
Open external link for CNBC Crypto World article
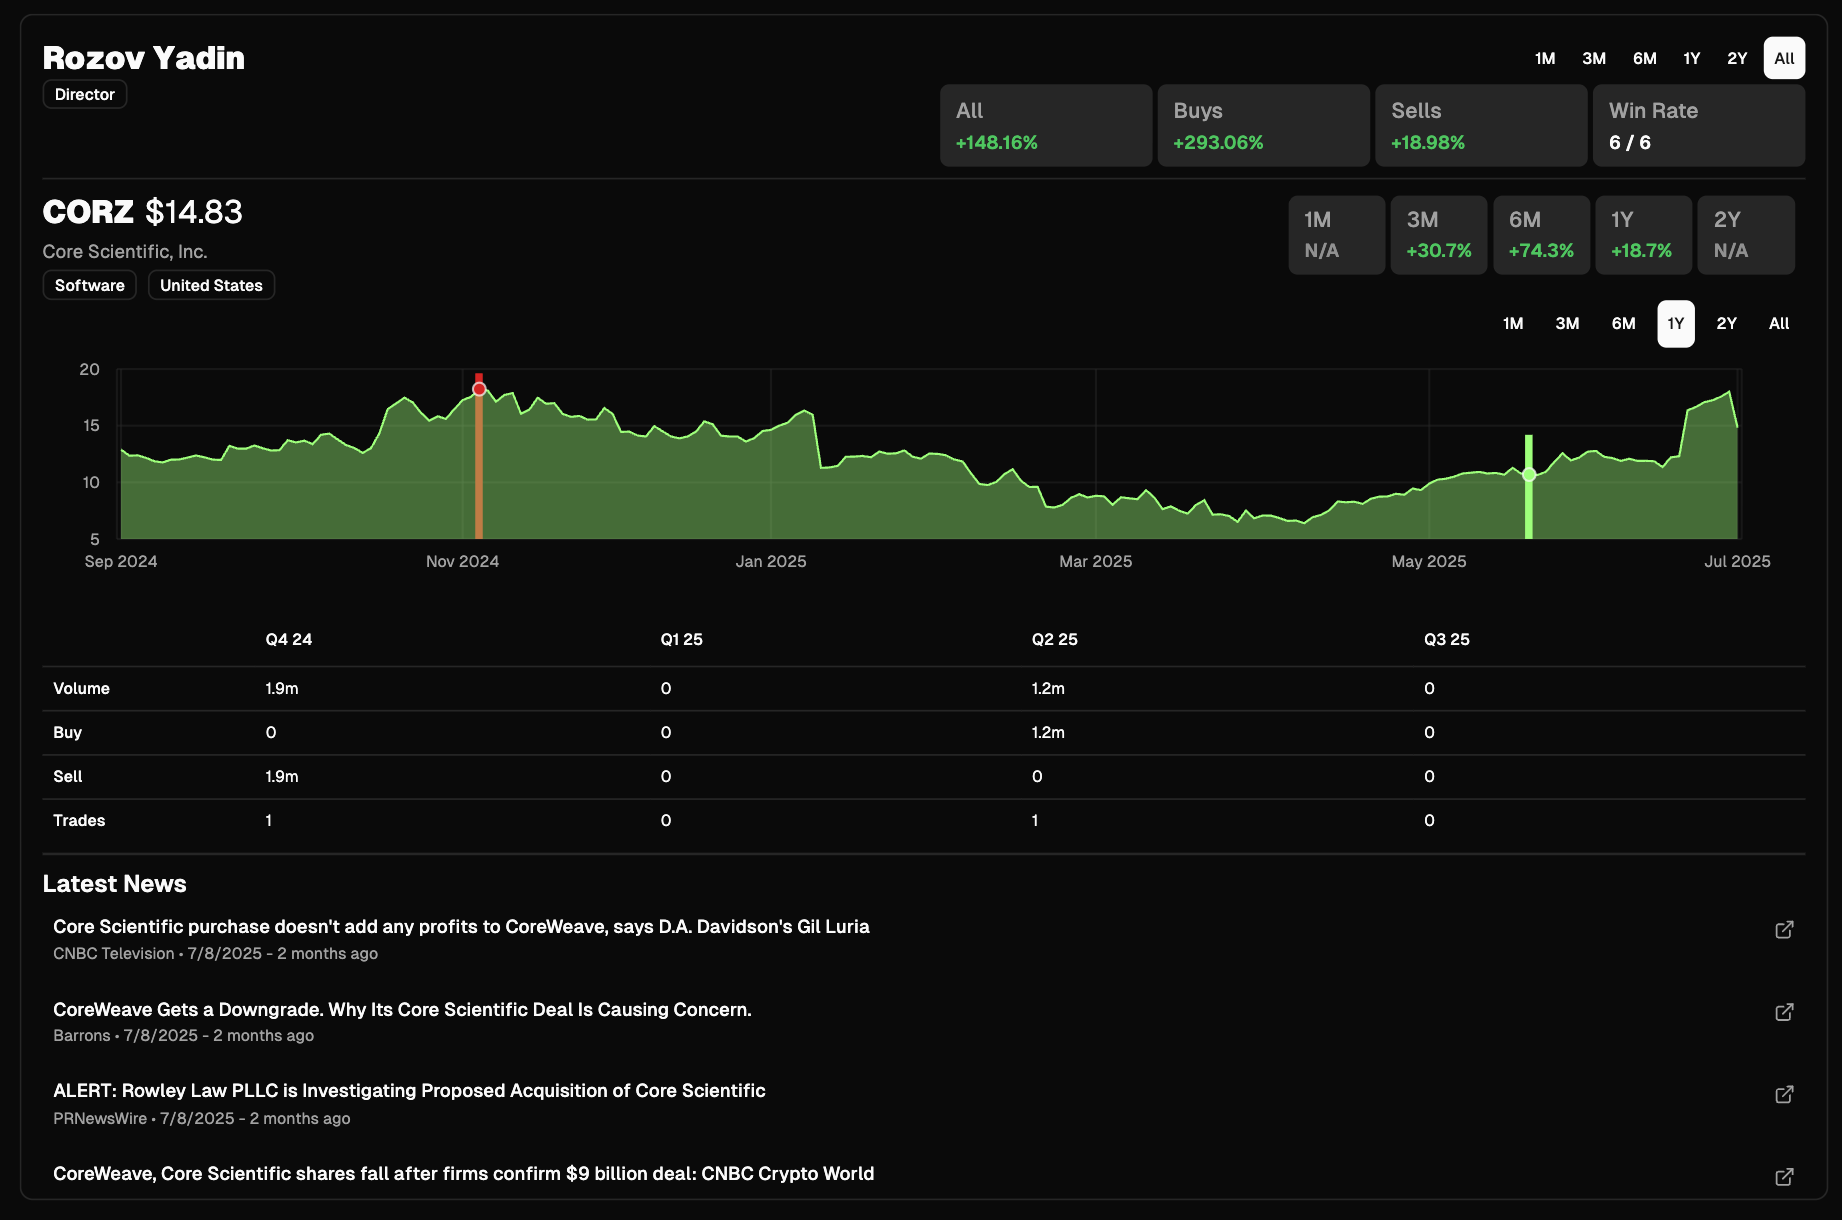tap(1784, 1177)
